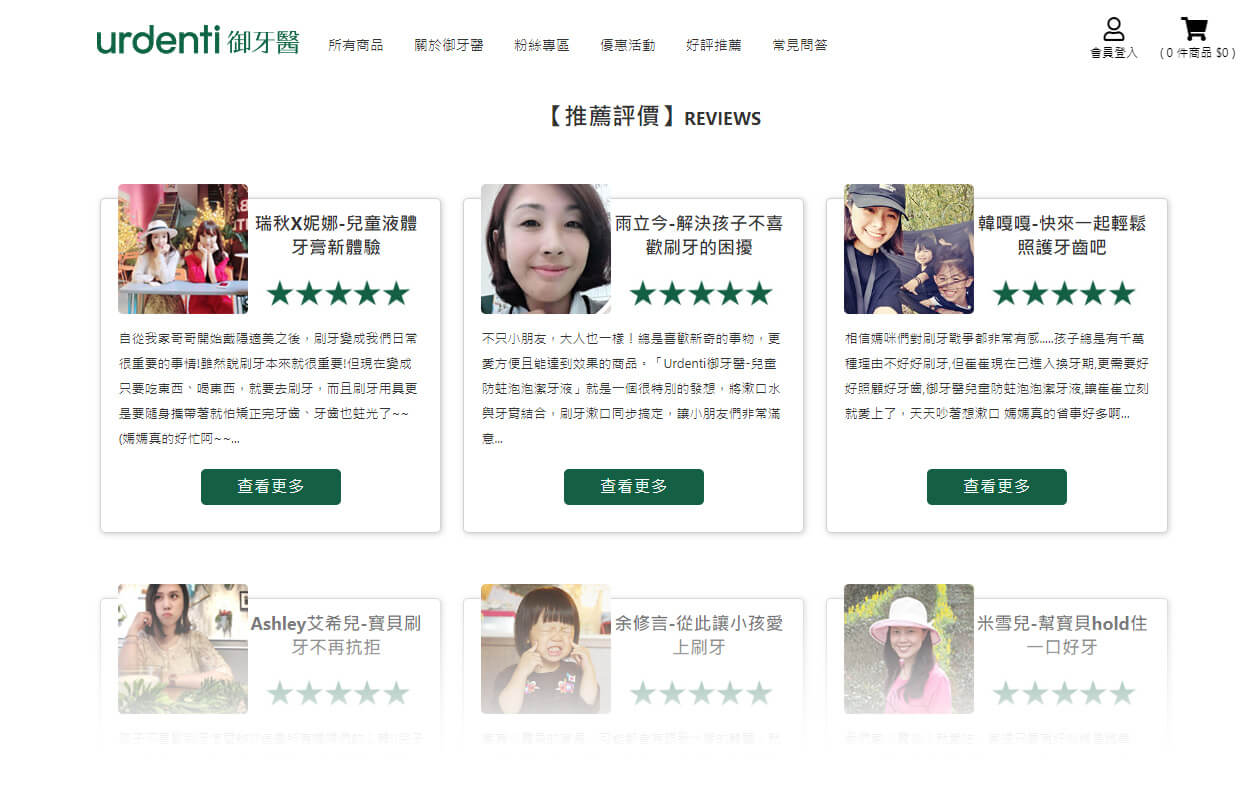1260x800 pixels.
Task: Open the 粉絲專區 navigation item
Action: pyautogui.click(x=542, y=45)
